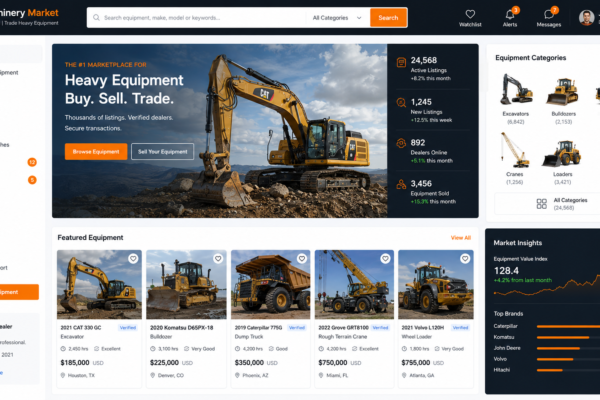Favorite the 2022 Grove GRT8100 listing
This screenshot has height=400, width=600.
coord(385,259)
